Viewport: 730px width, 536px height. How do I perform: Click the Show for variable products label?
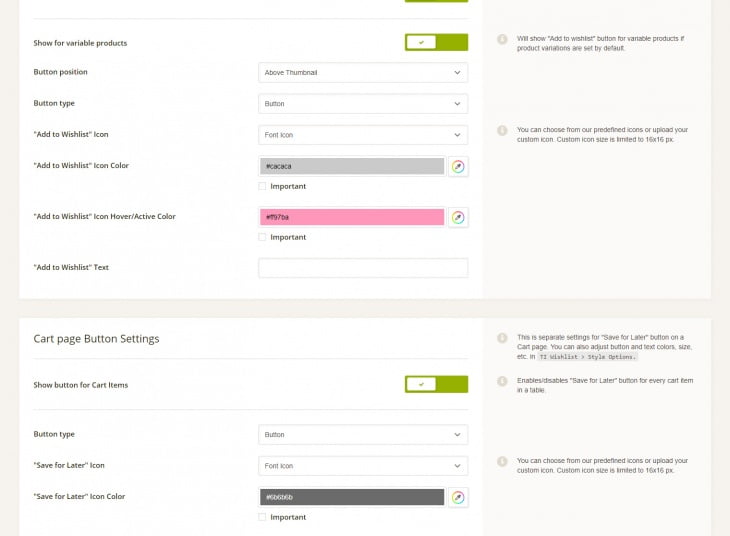pyautogui.click(x=80, y=43)
